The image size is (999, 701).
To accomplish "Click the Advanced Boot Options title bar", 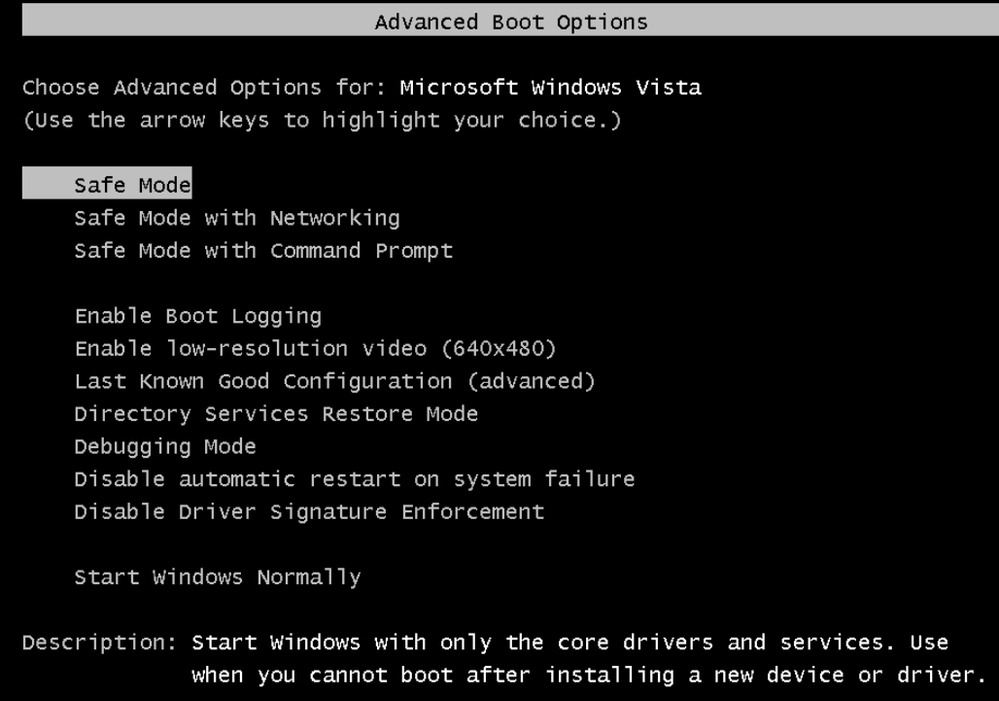I will tap(510, 22).
